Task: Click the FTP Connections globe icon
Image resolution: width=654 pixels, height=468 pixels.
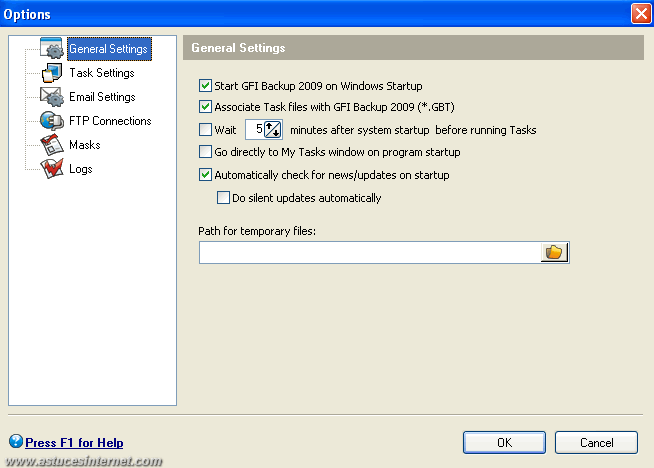Action: [52, 121]
